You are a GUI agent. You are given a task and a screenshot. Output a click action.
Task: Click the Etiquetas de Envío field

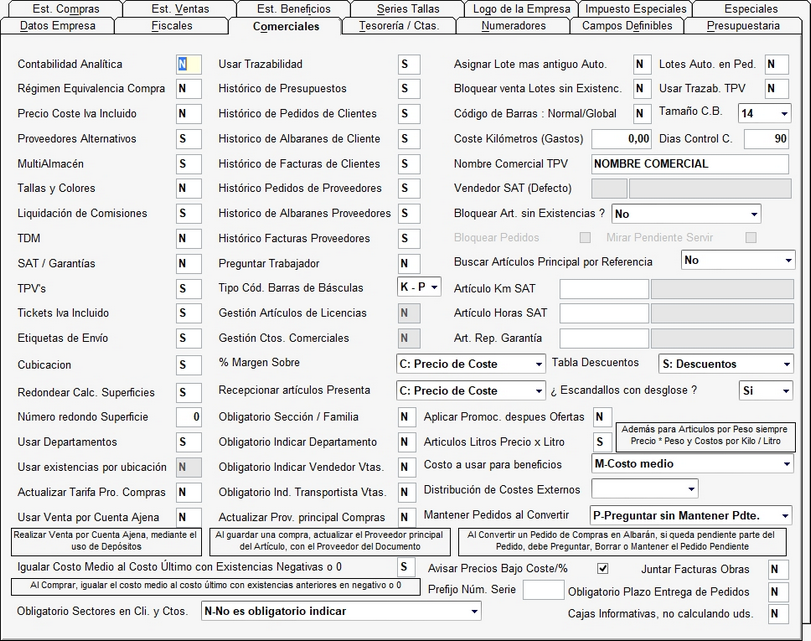pyautogui.click(x=189, y=338)
